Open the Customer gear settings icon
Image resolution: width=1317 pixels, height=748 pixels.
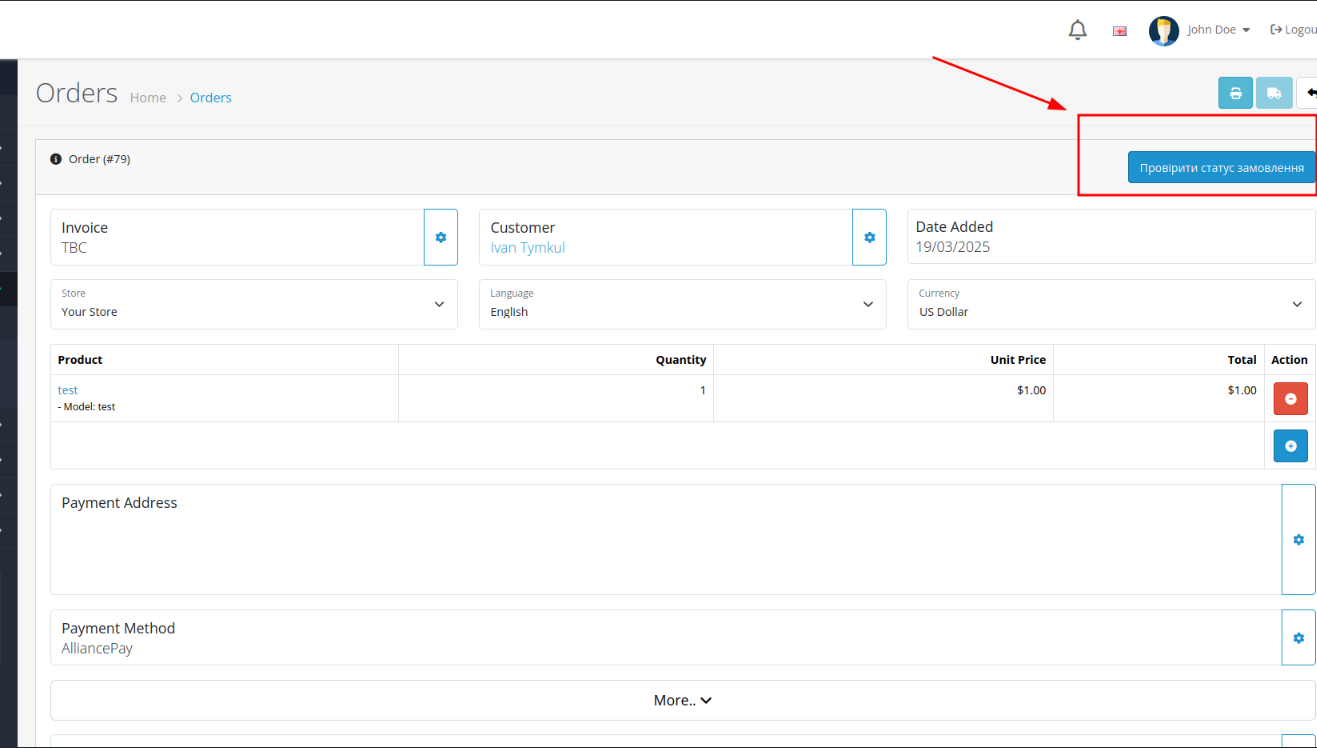pyautogui.click(x=869, y=237)
